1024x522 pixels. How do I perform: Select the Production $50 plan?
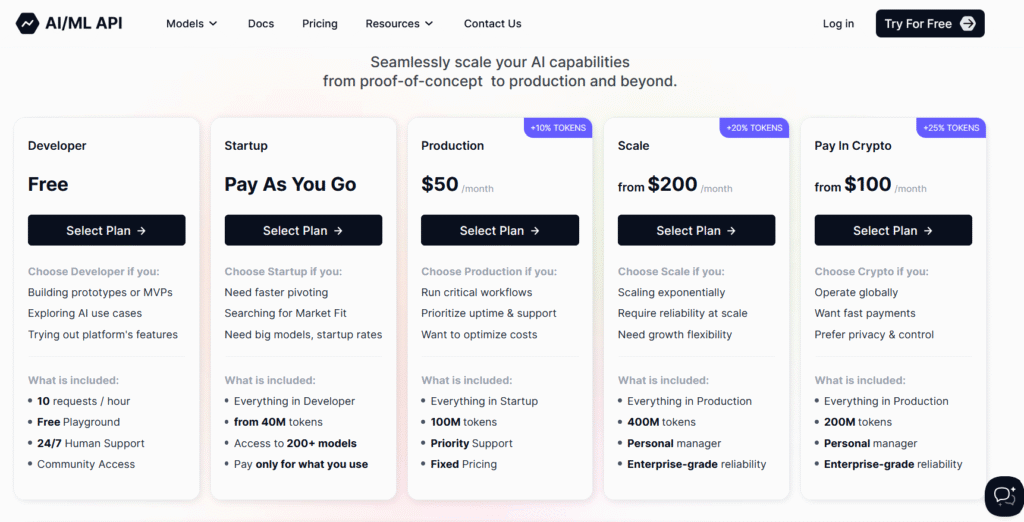point(500,230)
